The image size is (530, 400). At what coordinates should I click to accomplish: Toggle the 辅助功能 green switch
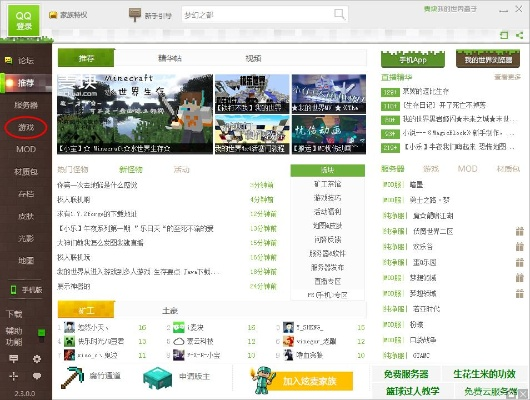click(x=41, y=335)
